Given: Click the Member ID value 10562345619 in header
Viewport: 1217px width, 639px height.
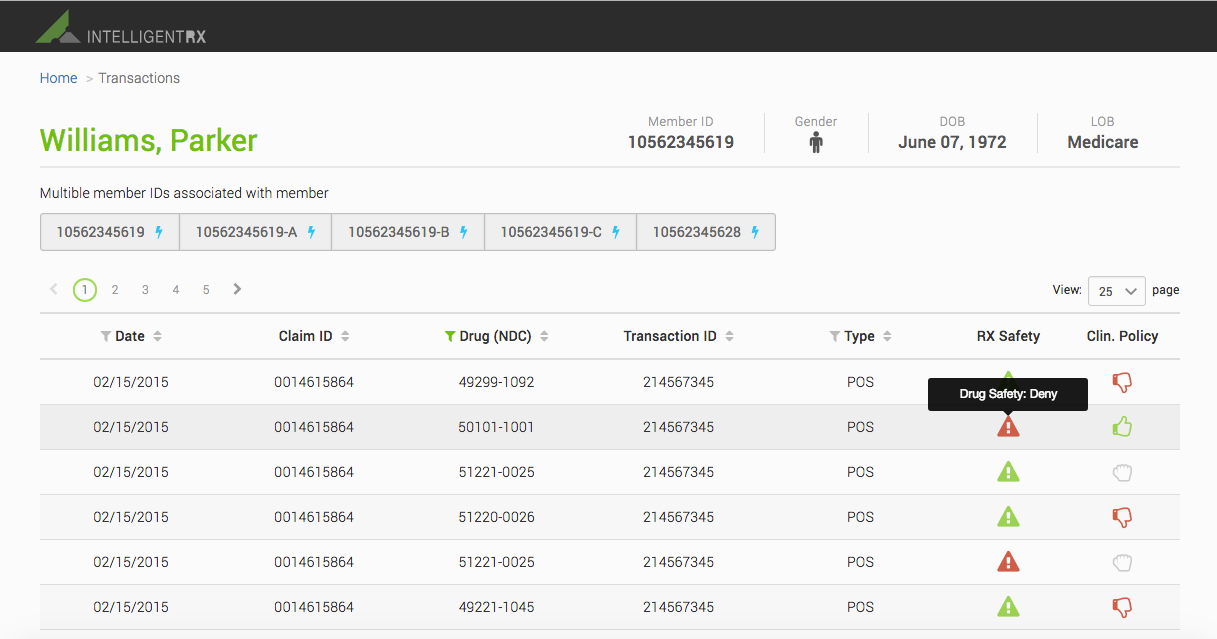Looking at the screenshot, I should click(681, 143).
